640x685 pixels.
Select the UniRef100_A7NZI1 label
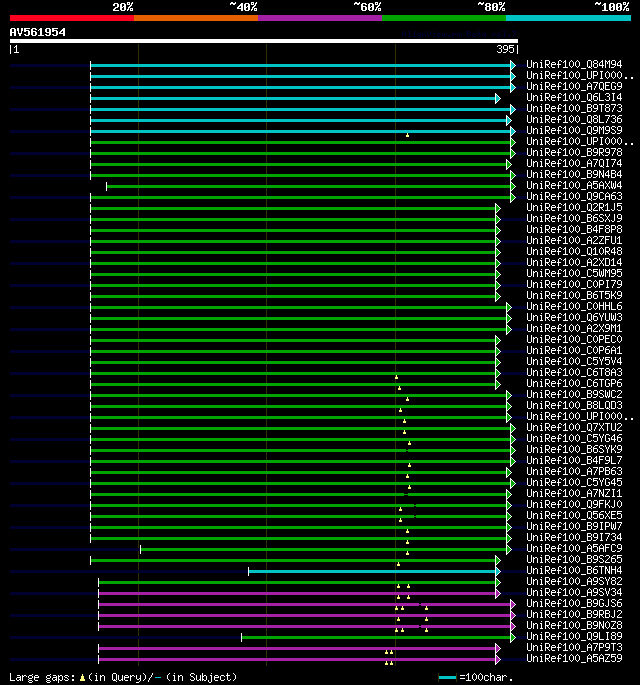click(x=574, y=494)
